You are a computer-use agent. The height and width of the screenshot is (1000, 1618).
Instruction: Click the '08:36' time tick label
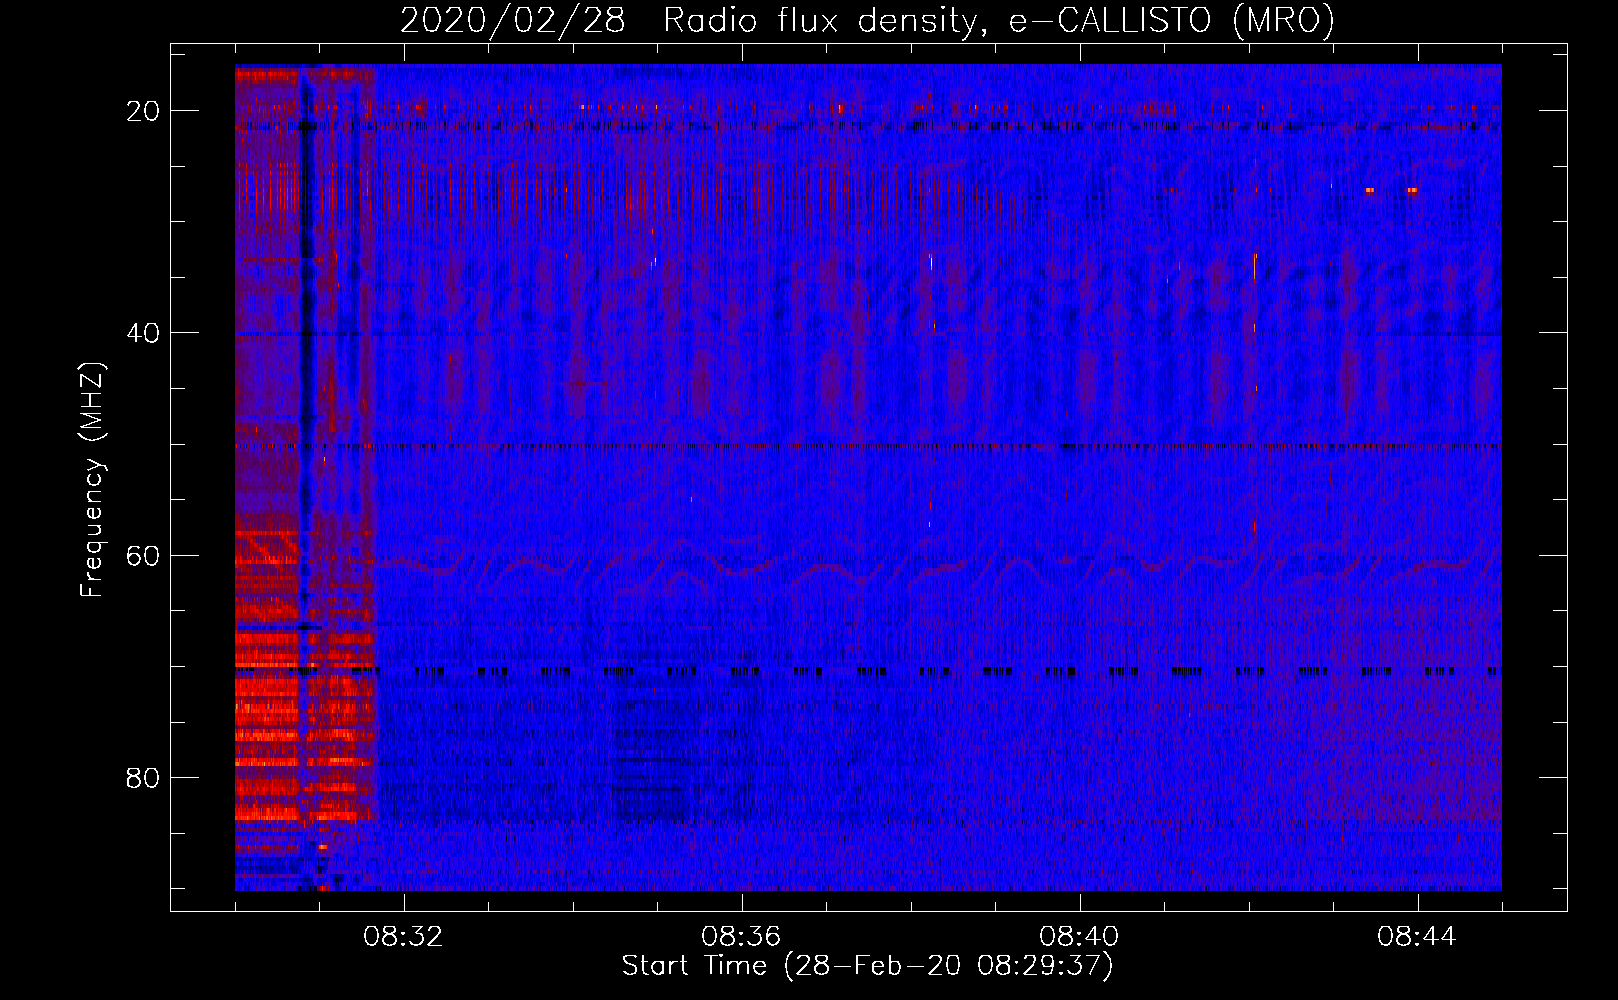(x=741, y=937)
